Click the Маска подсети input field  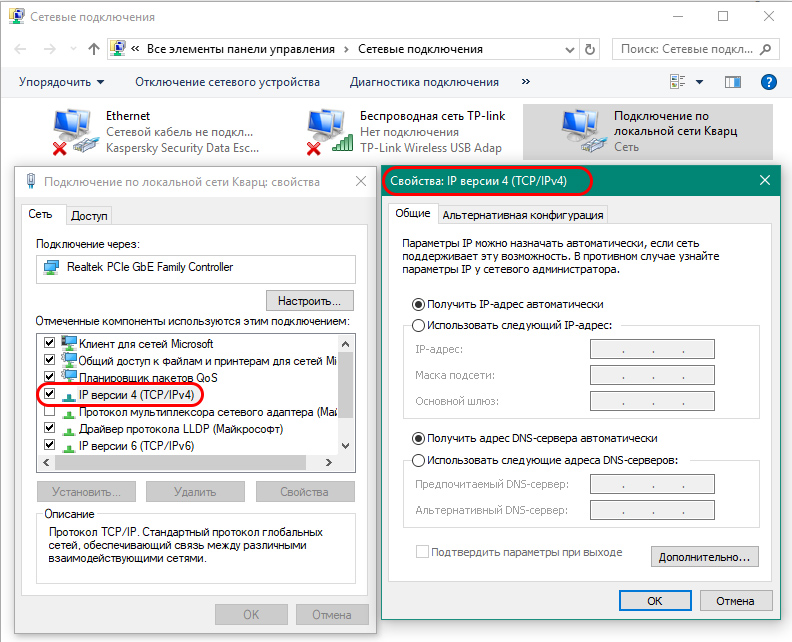pos(652,375)
